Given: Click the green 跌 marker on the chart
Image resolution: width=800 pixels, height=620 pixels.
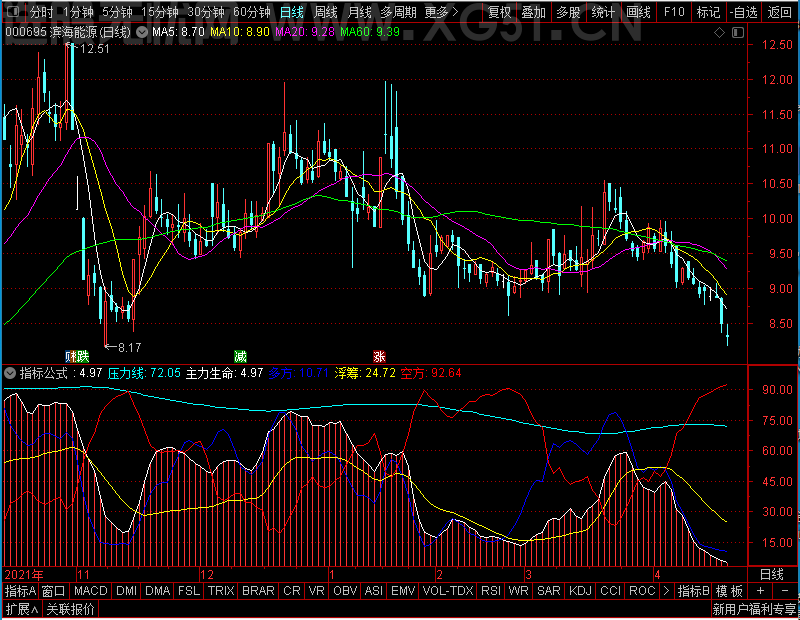Looking at the screenshot, I should click(83, 356).
